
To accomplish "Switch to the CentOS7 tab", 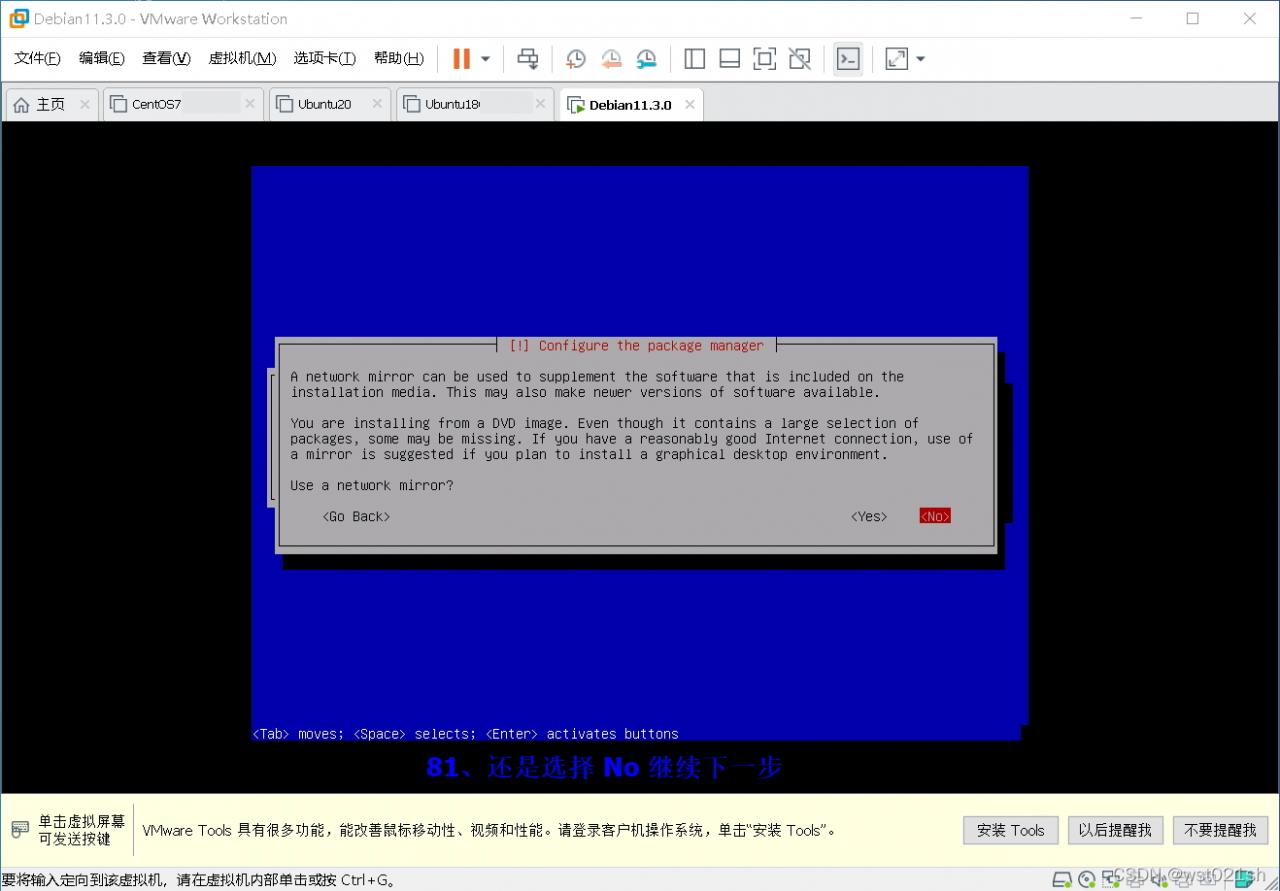I will 184,104.
